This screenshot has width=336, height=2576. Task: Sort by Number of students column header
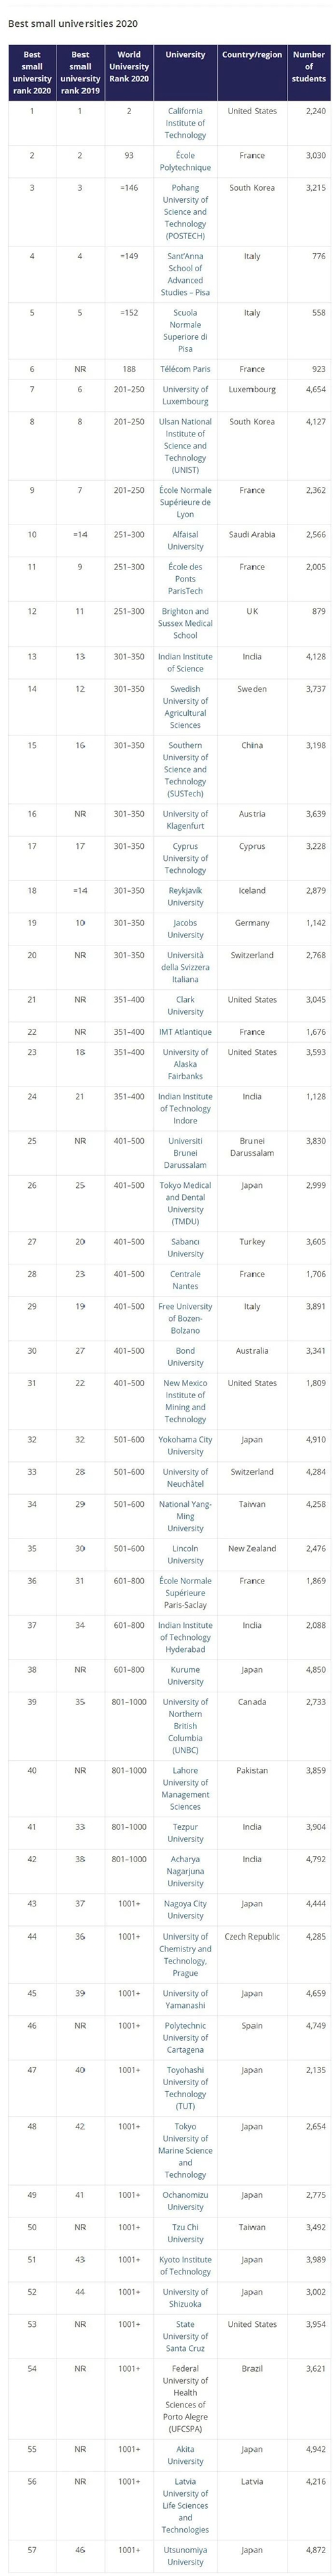(309, 67)
